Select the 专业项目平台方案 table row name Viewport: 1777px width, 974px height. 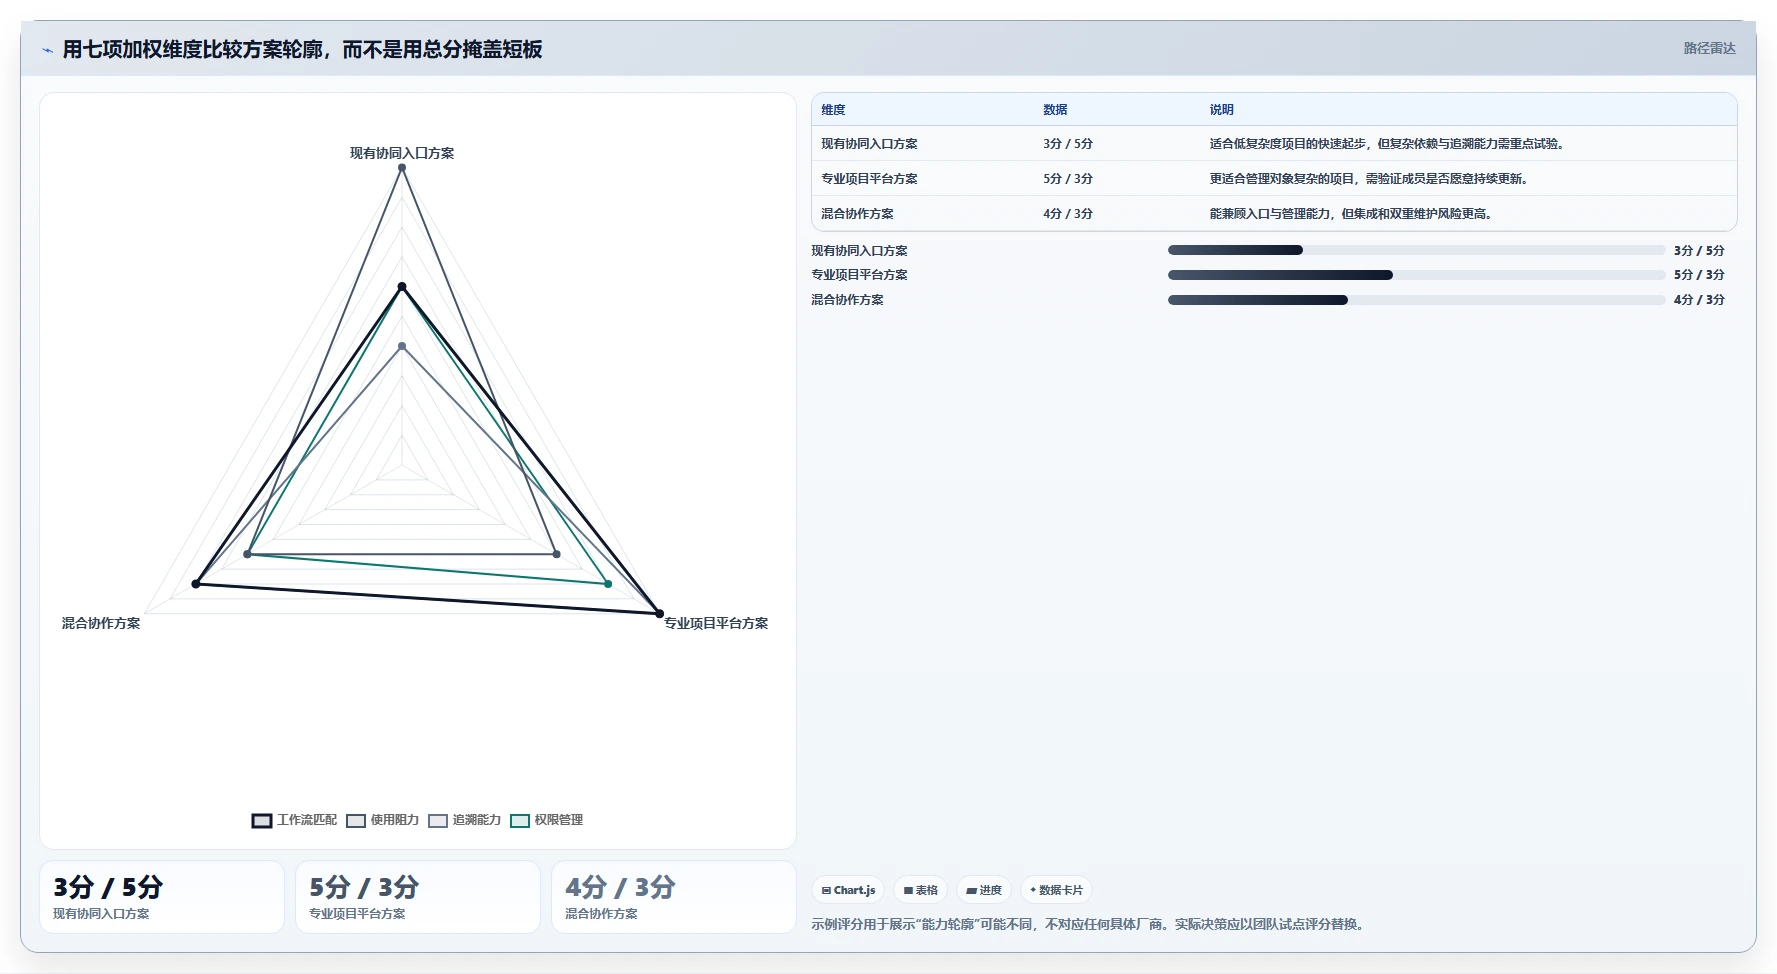(x=869, y=179)
